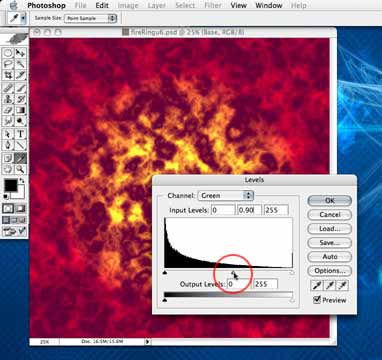Select the Elliptical Marquee tool
Image resolution: width=382 pixels, height=360 pixels.
tap(8, 53)
